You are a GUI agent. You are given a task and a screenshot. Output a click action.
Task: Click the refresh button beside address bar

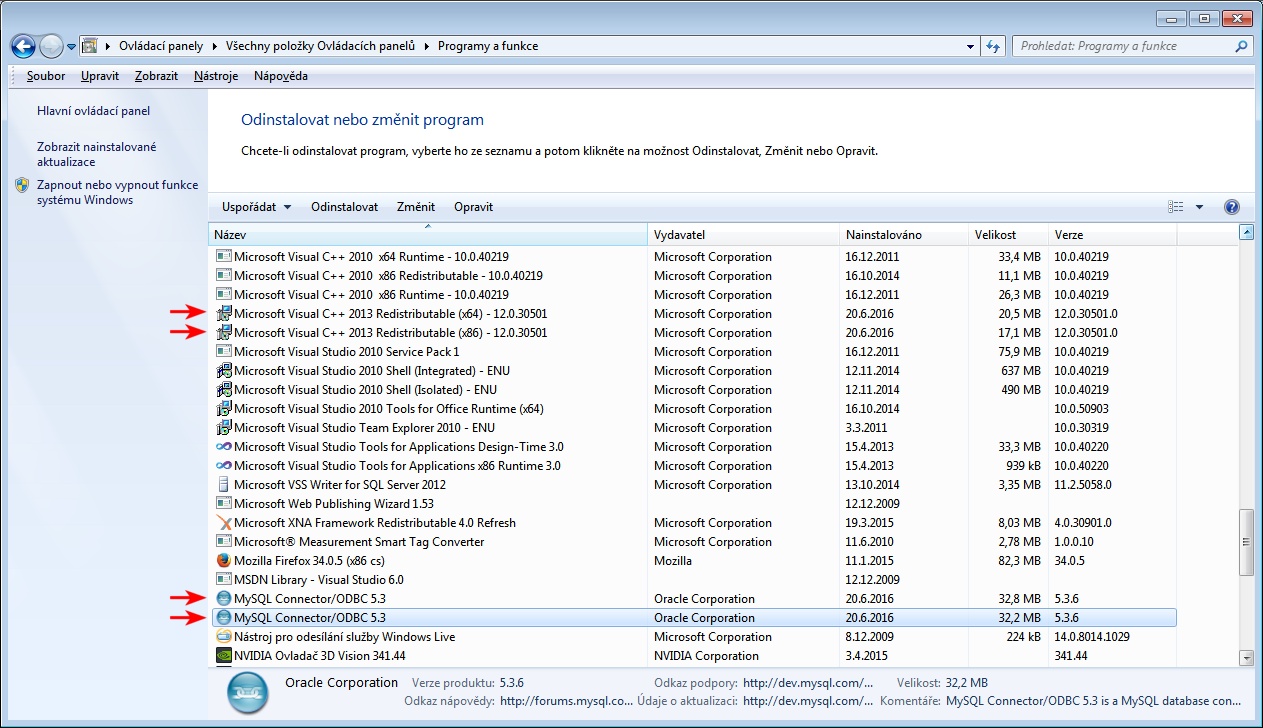pyautogui.click(x=993, y=46)
